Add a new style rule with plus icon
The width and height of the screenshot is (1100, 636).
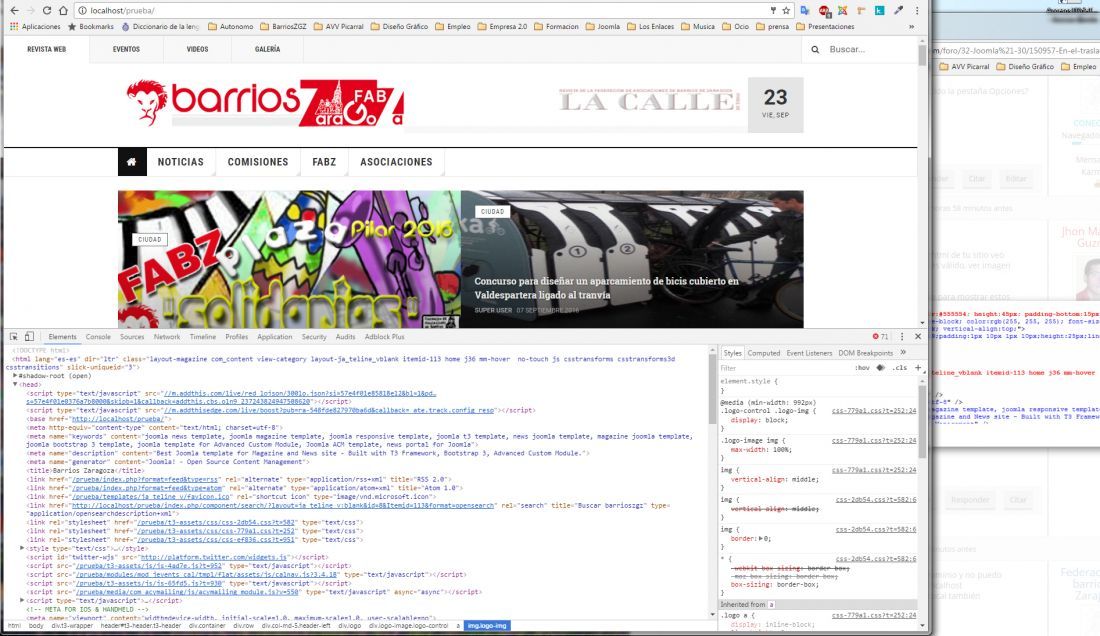pos(918,367)
